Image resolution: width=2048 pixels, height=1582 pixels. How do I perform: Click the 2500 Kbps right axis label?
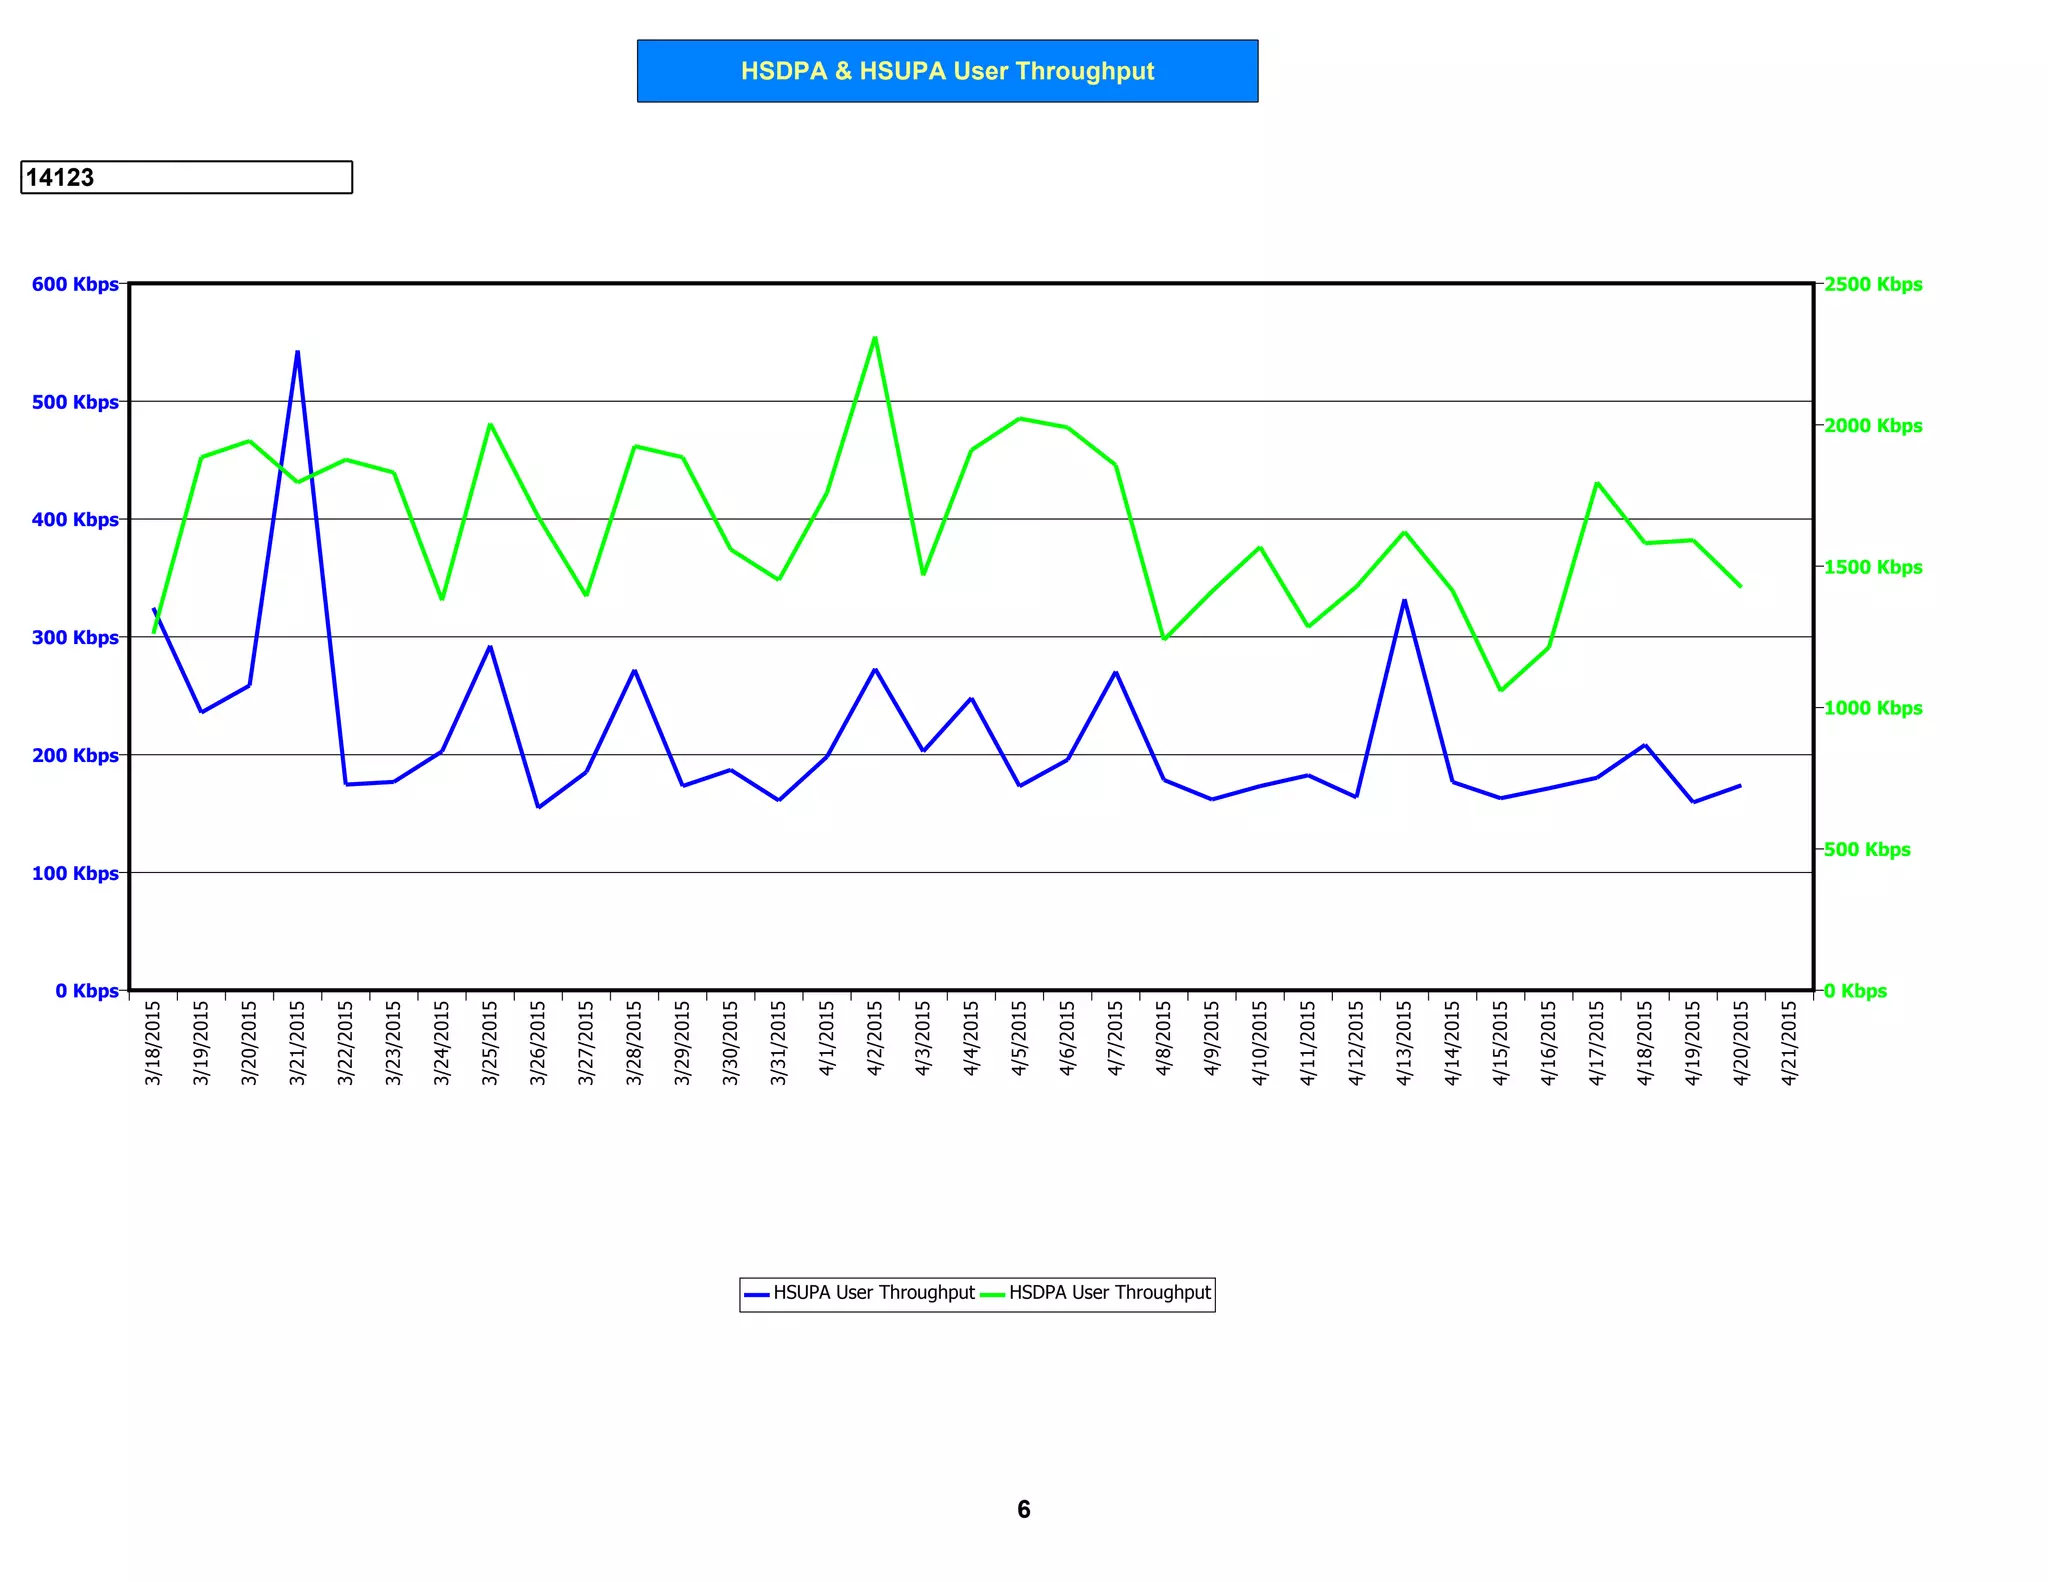(x=1873, y=284)
